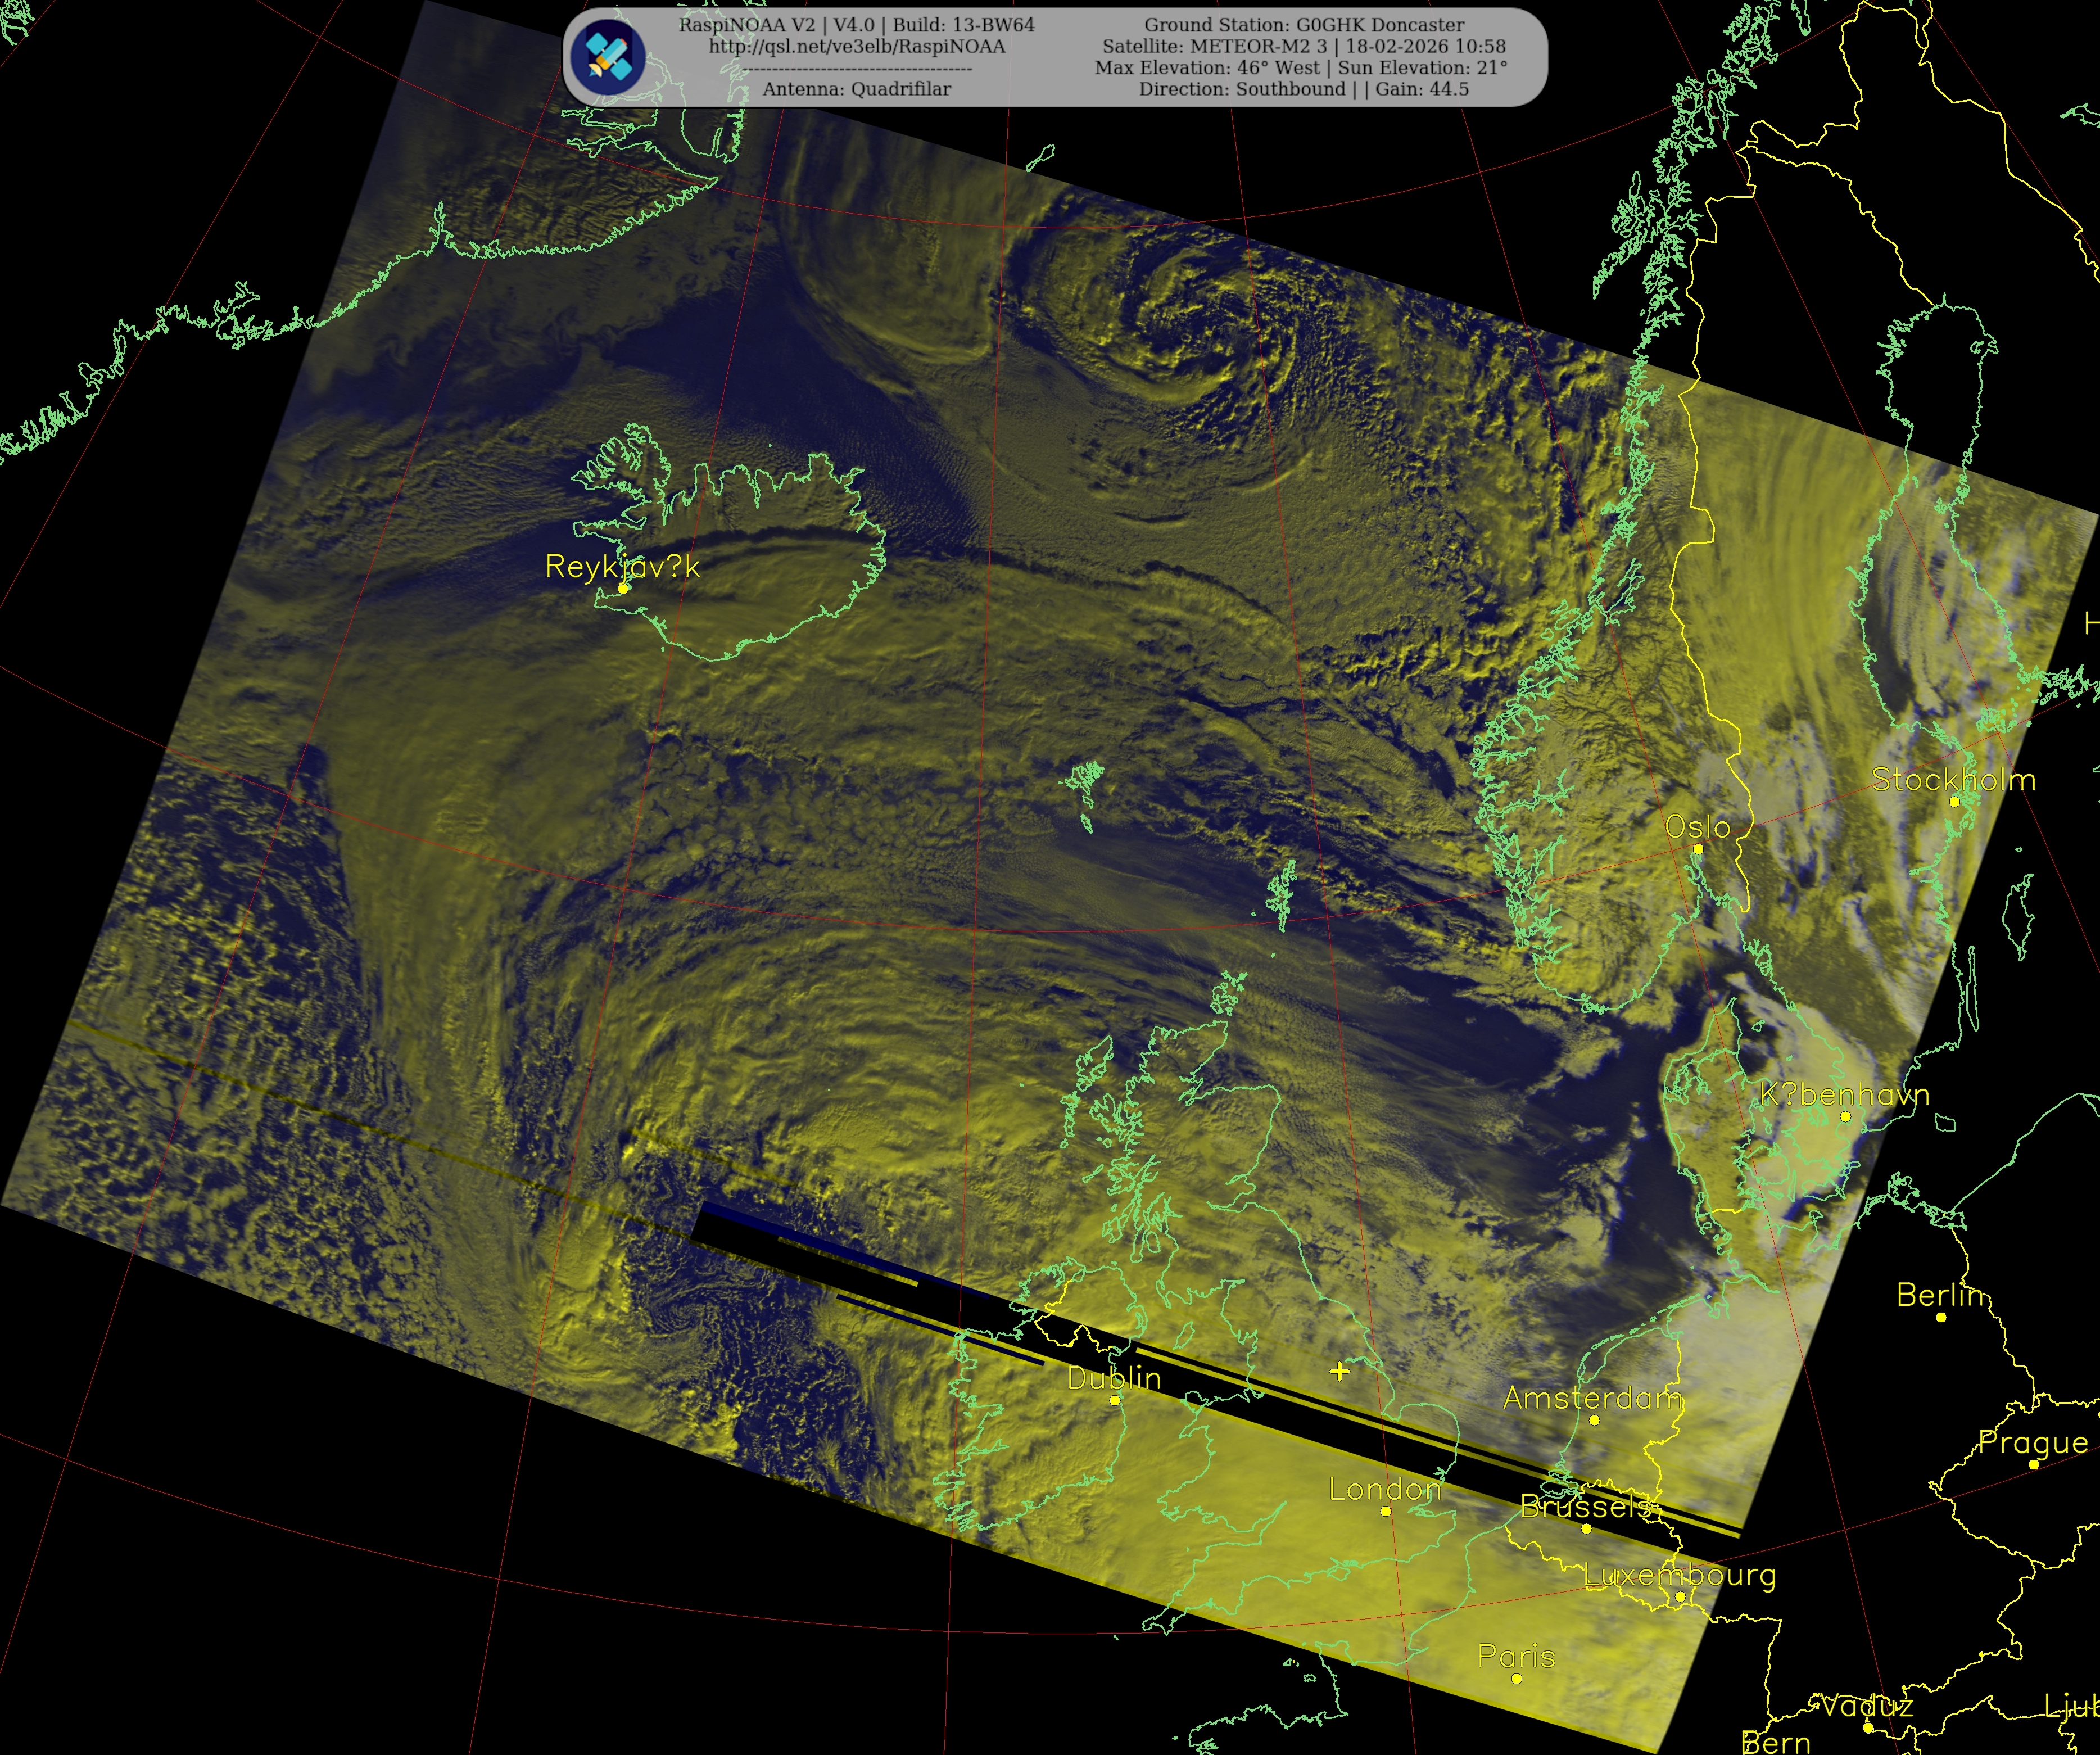Click the Antenna Quadrifilar text
This screenshot has height=1755, width=2100.
point(857,89)
